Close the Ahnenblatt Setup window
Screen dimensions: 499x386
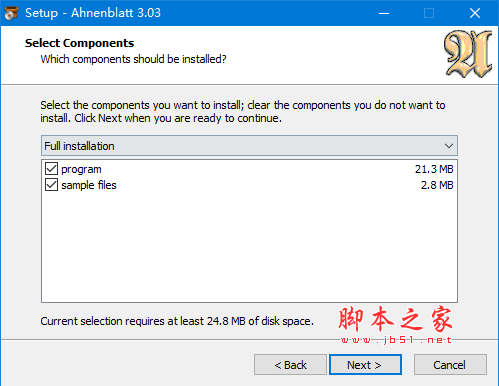coord(475,13)
